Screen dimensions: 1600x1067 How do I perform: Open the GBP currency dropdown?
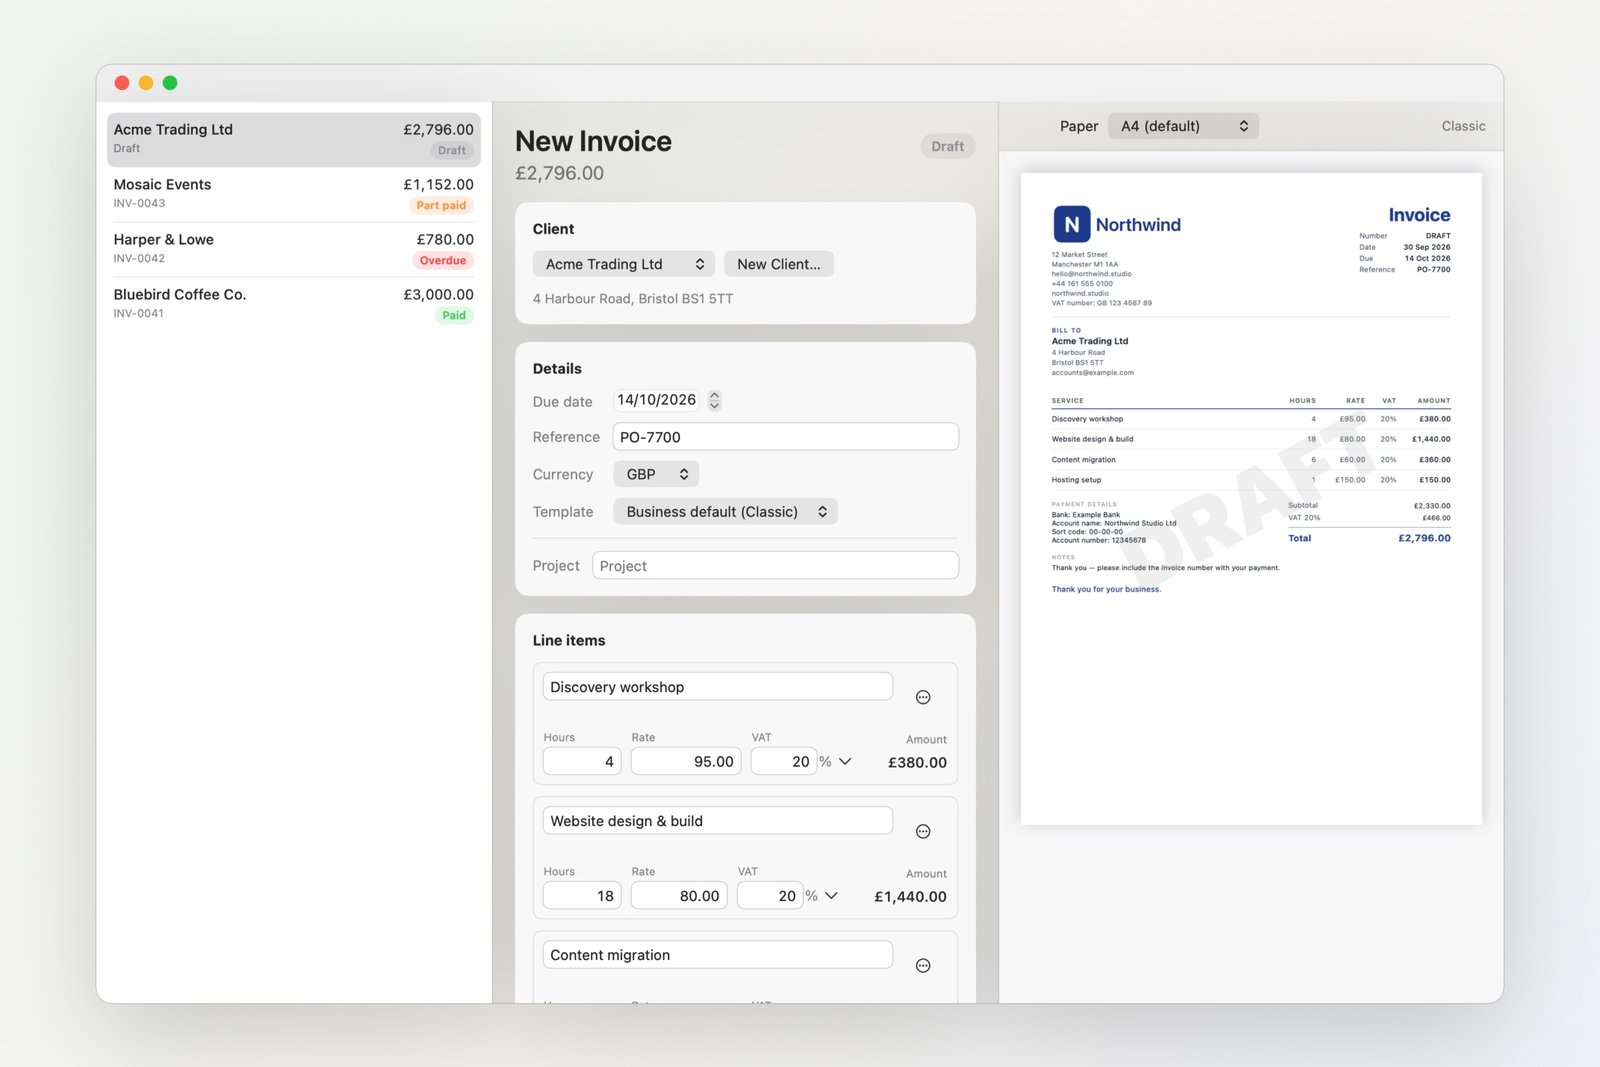(x=656, y=474)
